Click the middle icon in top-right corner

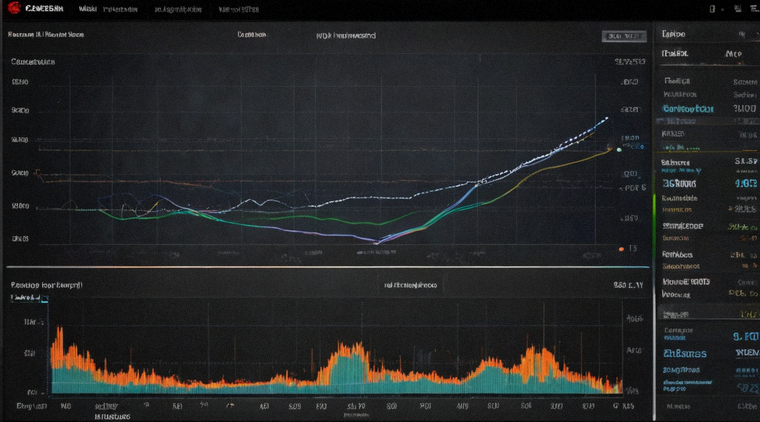tap(738, 9)
